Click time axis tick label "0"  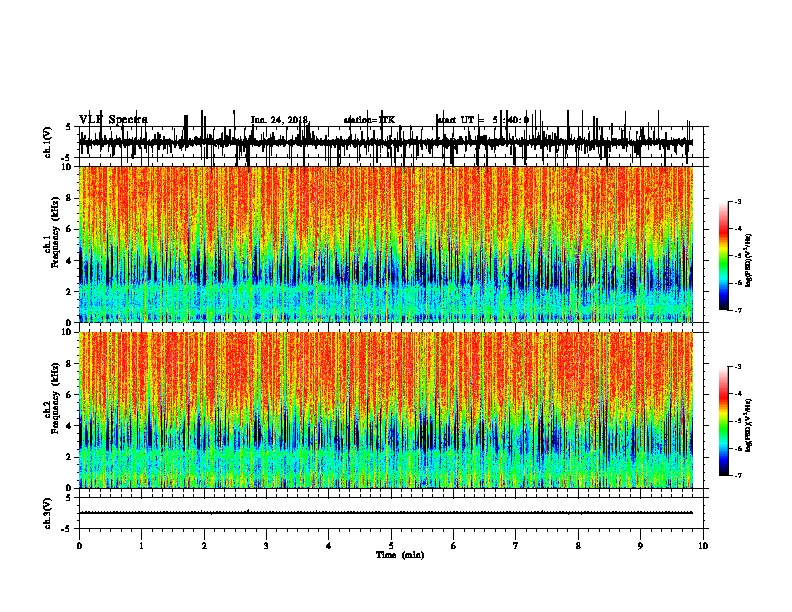pyautogui.click(x=79, y=546)
